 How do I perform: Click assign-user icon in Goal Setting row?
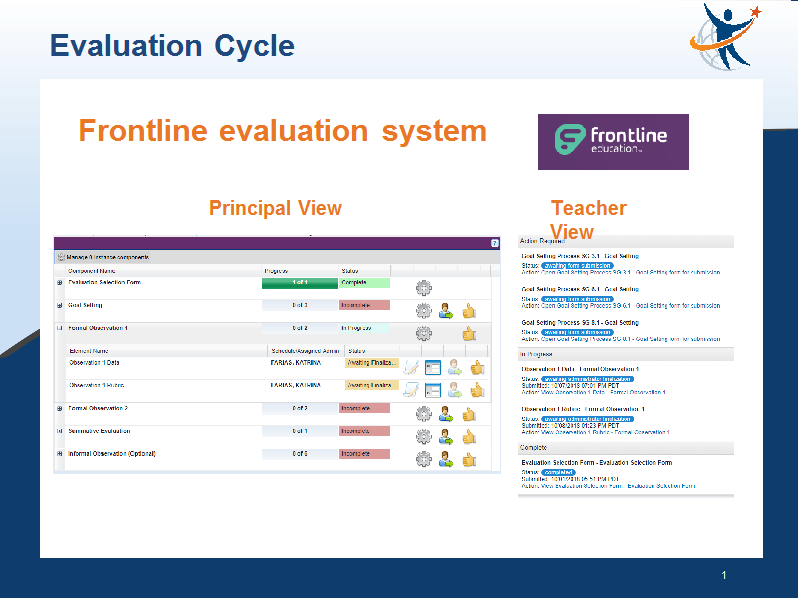(x=446, y=311)
